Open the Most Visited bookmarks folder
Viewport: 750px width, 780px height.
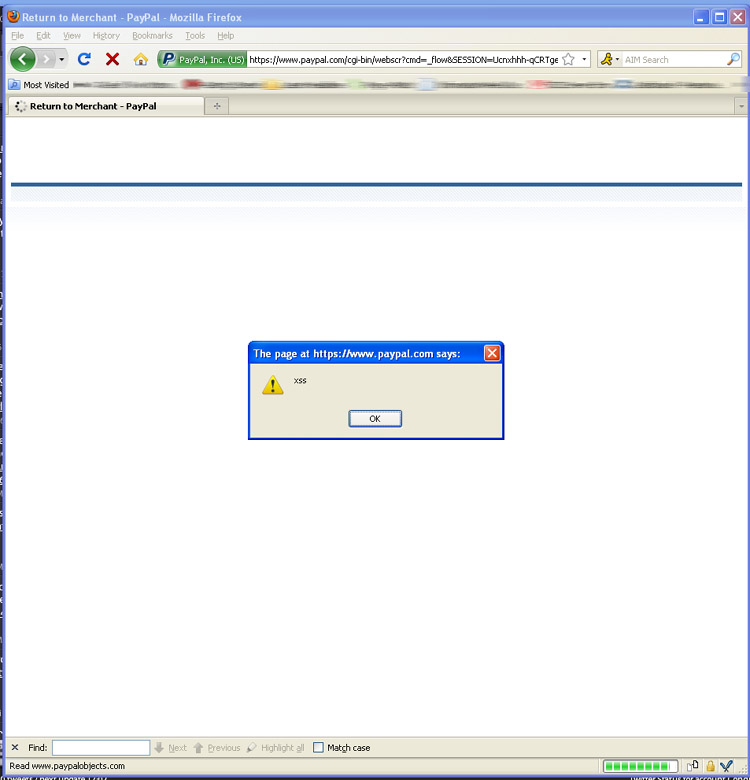point(39,85)
